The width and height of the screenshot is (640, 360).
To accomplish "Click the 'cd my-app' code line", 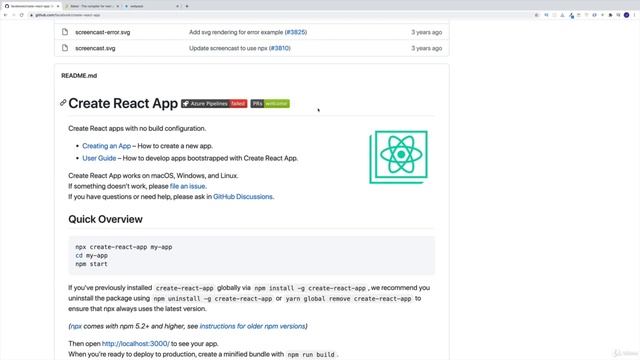I will 91,256.
